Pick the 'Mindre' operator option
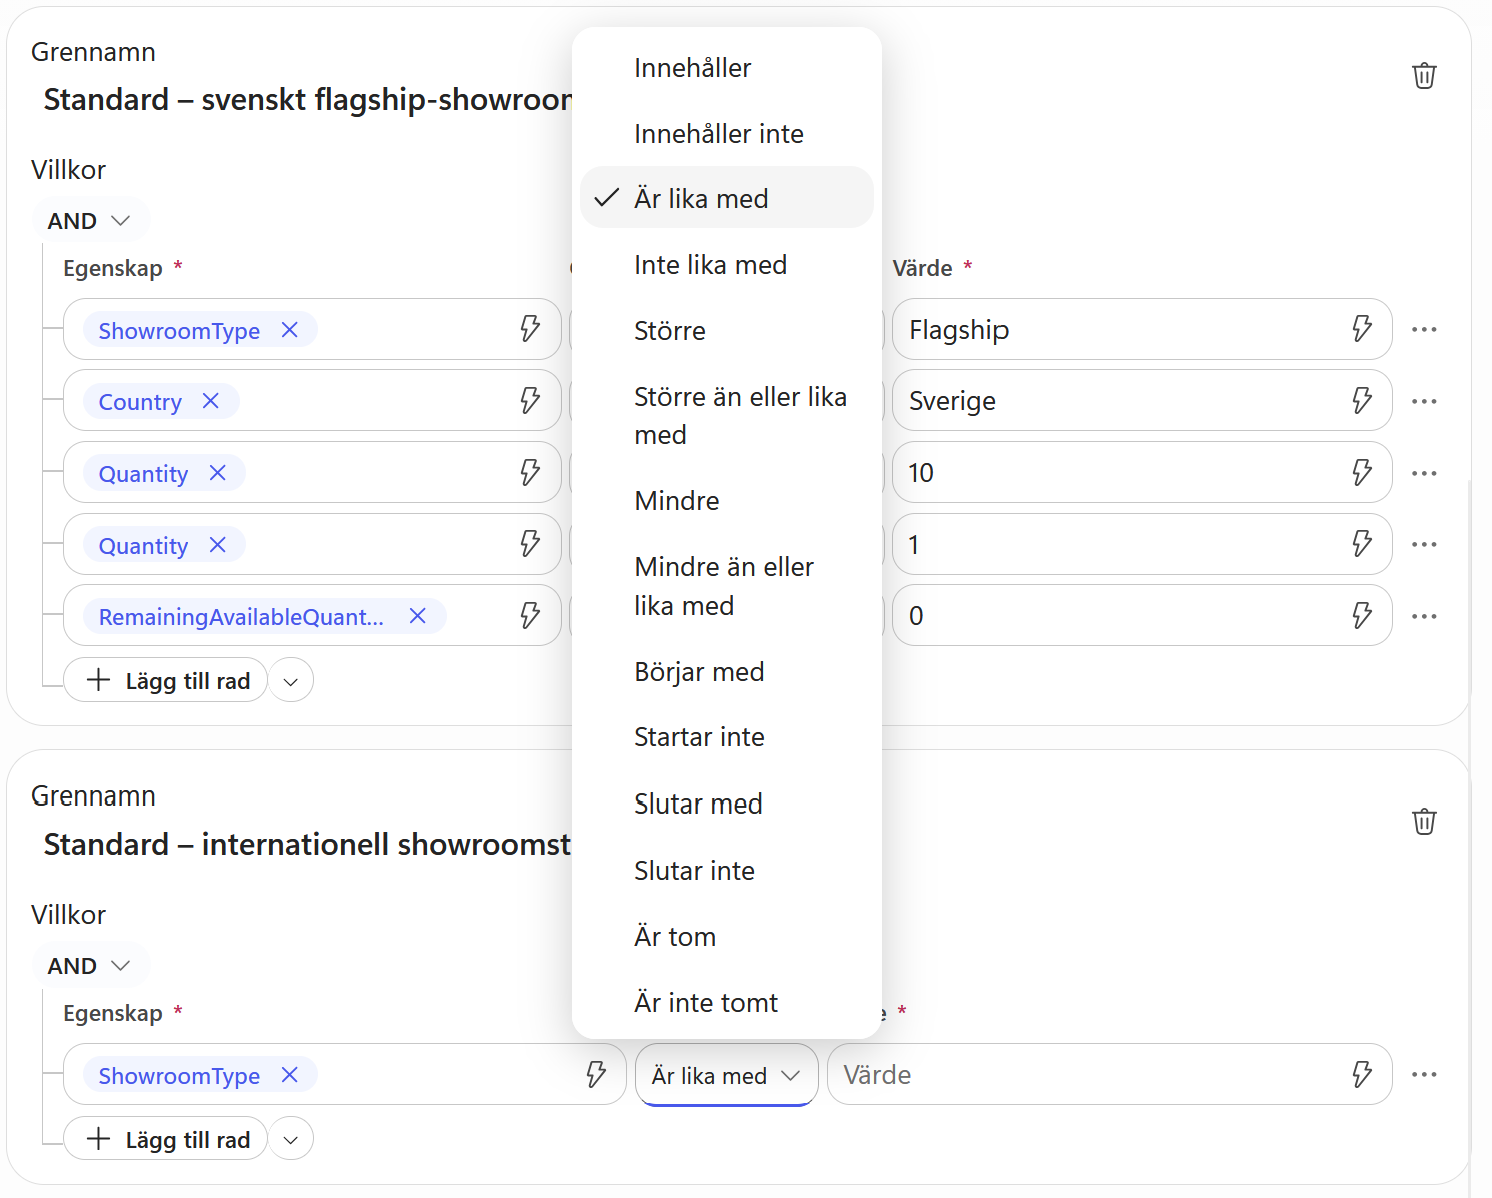 (727, 501)
